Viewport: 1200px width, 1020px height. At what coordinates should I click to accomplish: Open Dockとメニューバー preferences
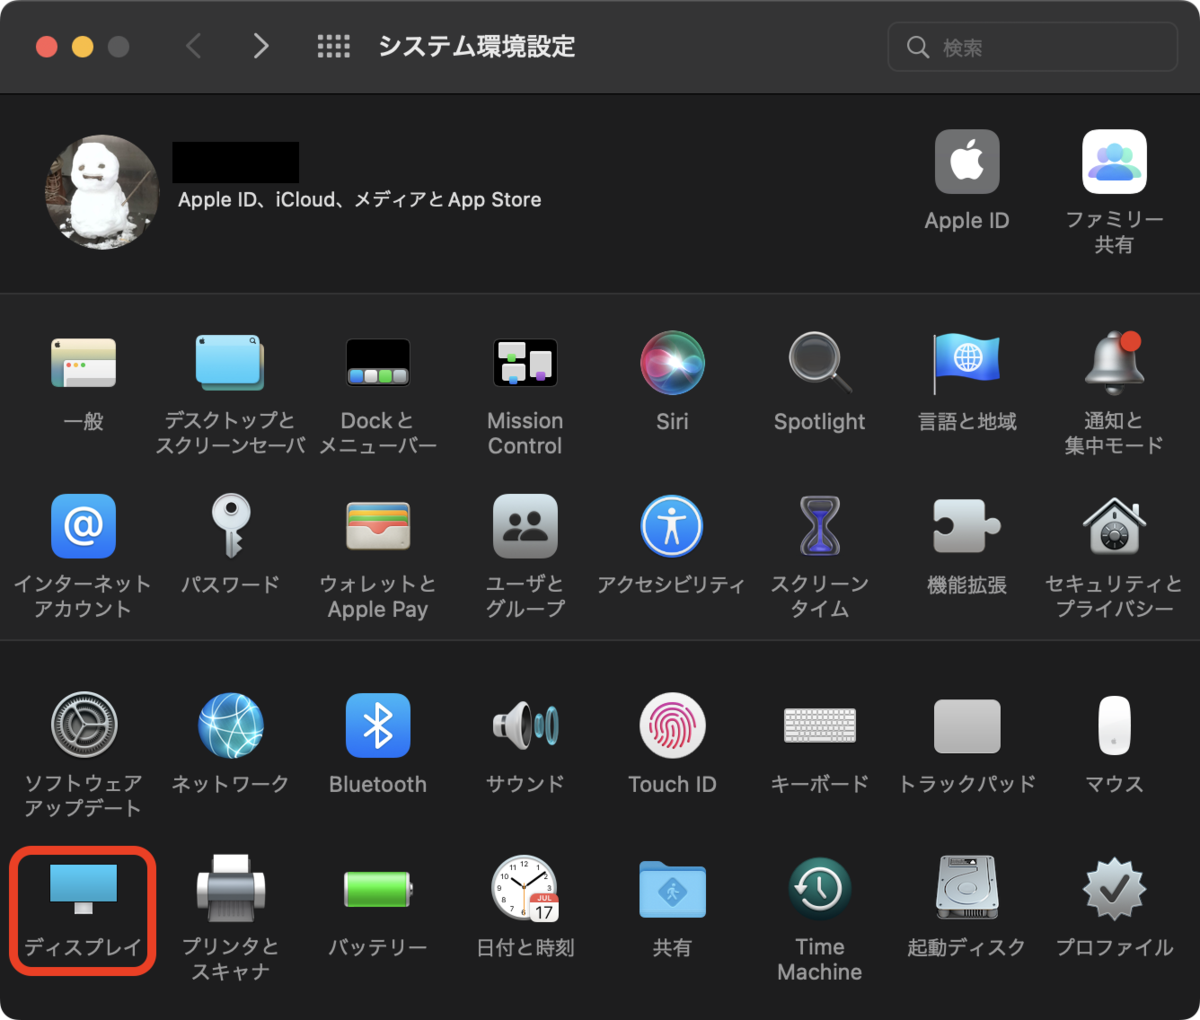(x=378, y=362)
